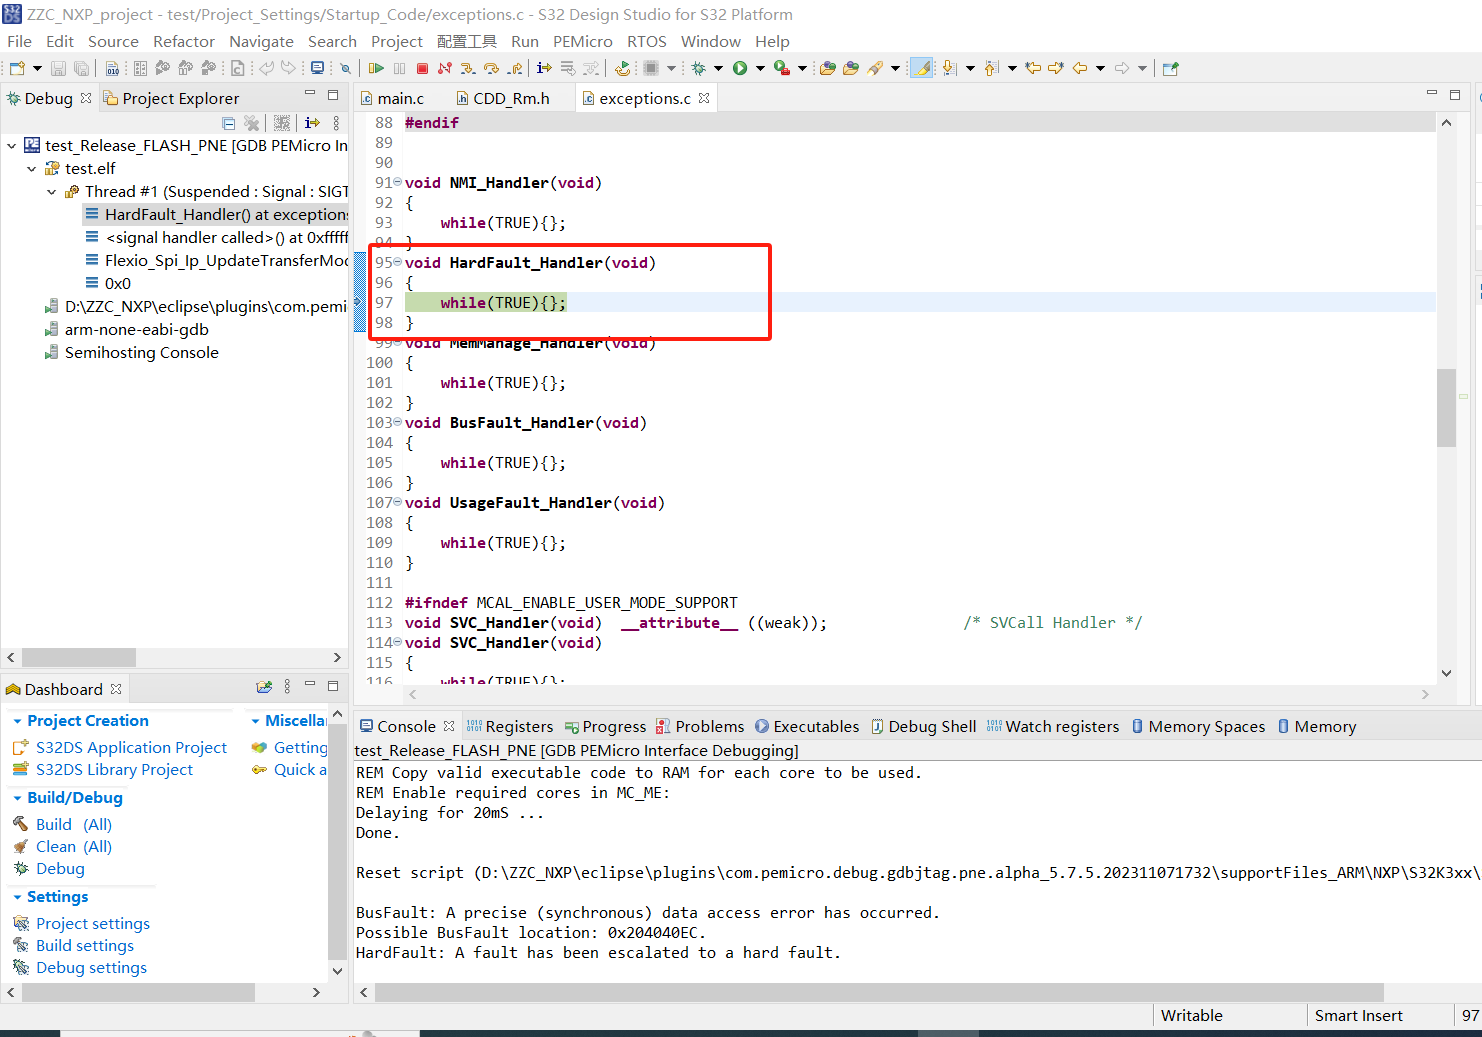Click the green Resume icon
Image resolution: width=1482 pixels, height=1037 pixels.
click(376, 67)
